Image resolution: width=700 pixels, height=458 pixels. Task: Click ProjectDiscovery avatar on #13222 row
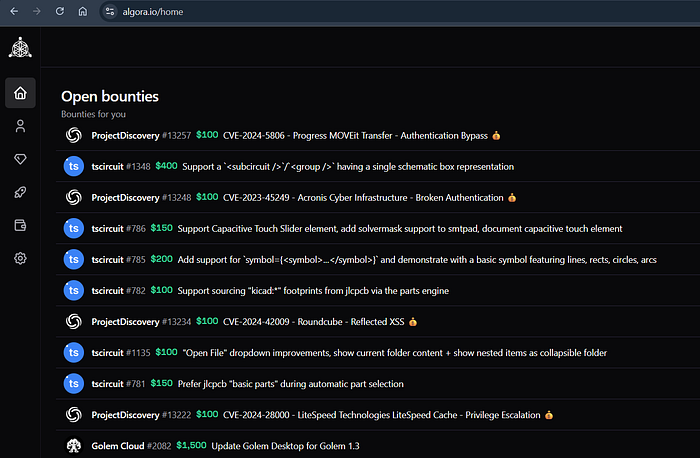tap(74, 415)
